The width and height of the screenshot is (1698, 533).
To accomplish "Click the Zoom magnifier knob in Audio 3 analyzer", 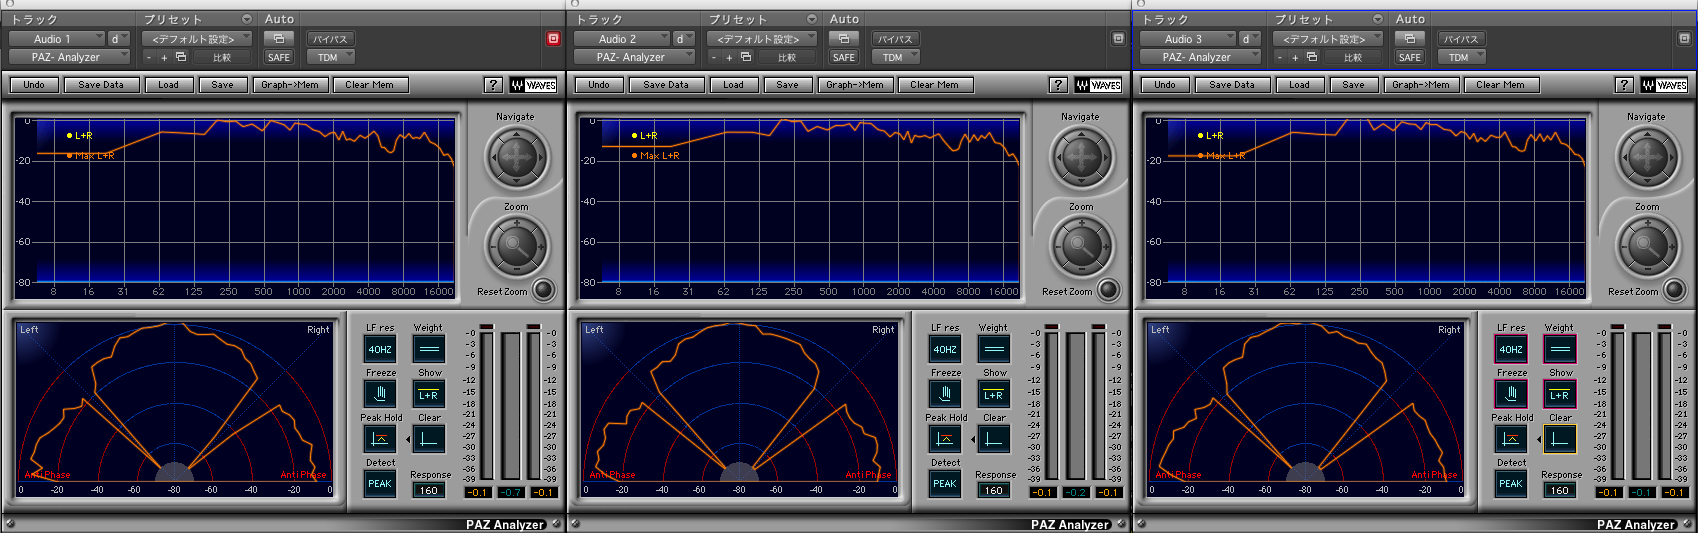I will pos(1647,245).
